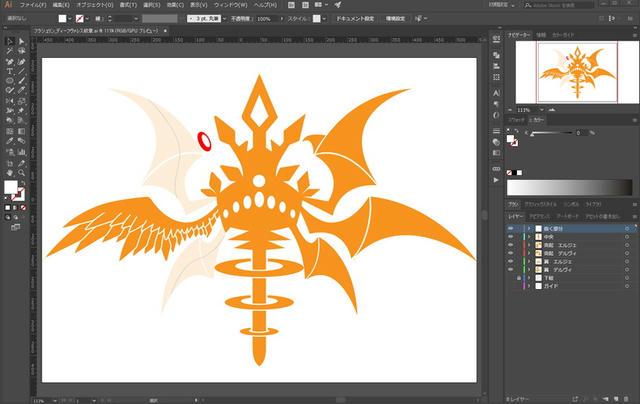The height and width of the screenshot is (404, 640).
Task: Open the Character panel 'A' dock icon
Action: tap(496, 93)
